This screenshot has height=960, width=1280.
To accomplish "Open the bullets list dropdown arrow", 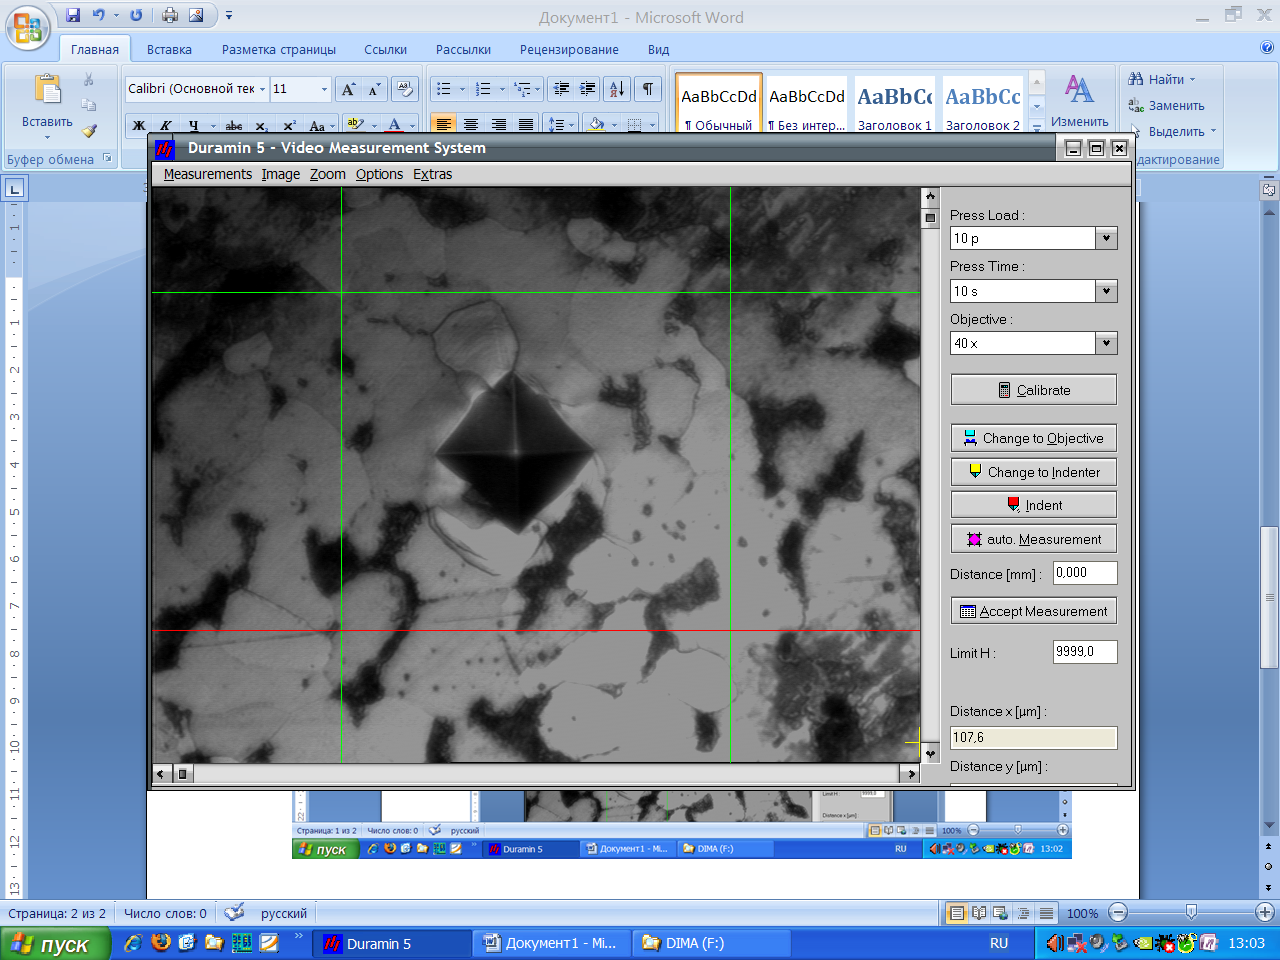I will click(x=462, y=89).
